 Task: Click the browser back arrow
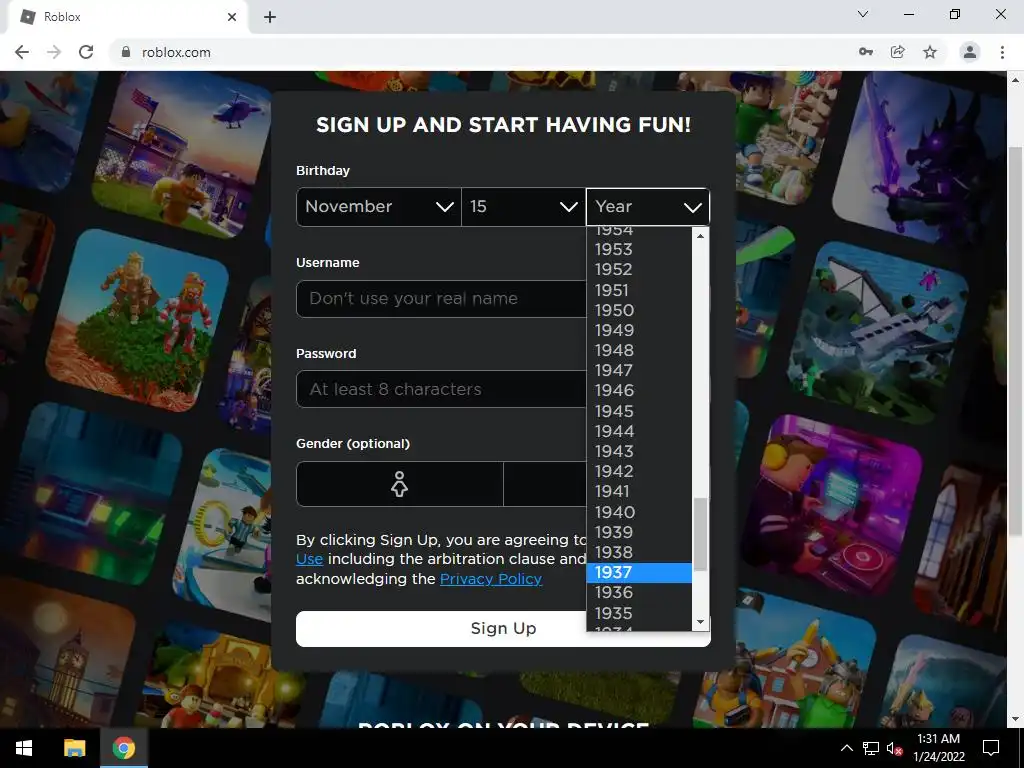point(22,52)
